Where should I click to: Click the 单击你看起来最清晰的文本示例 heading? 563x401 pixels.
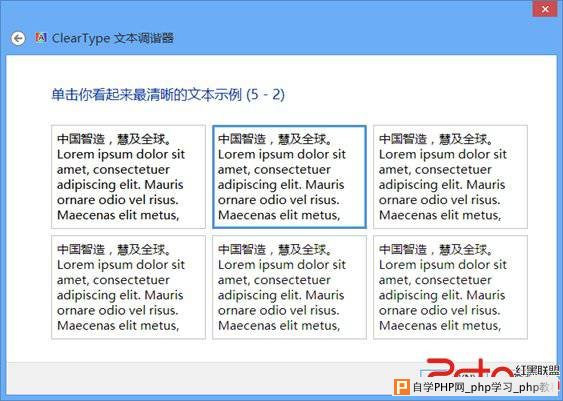pos(147,95)
